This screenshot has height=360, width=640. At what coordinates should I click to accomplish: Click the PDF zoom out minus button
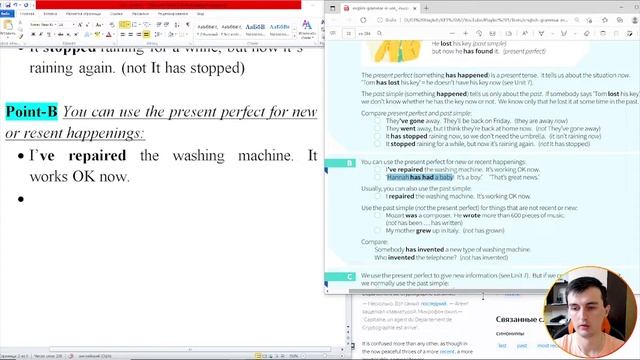(x=452, y=33)
